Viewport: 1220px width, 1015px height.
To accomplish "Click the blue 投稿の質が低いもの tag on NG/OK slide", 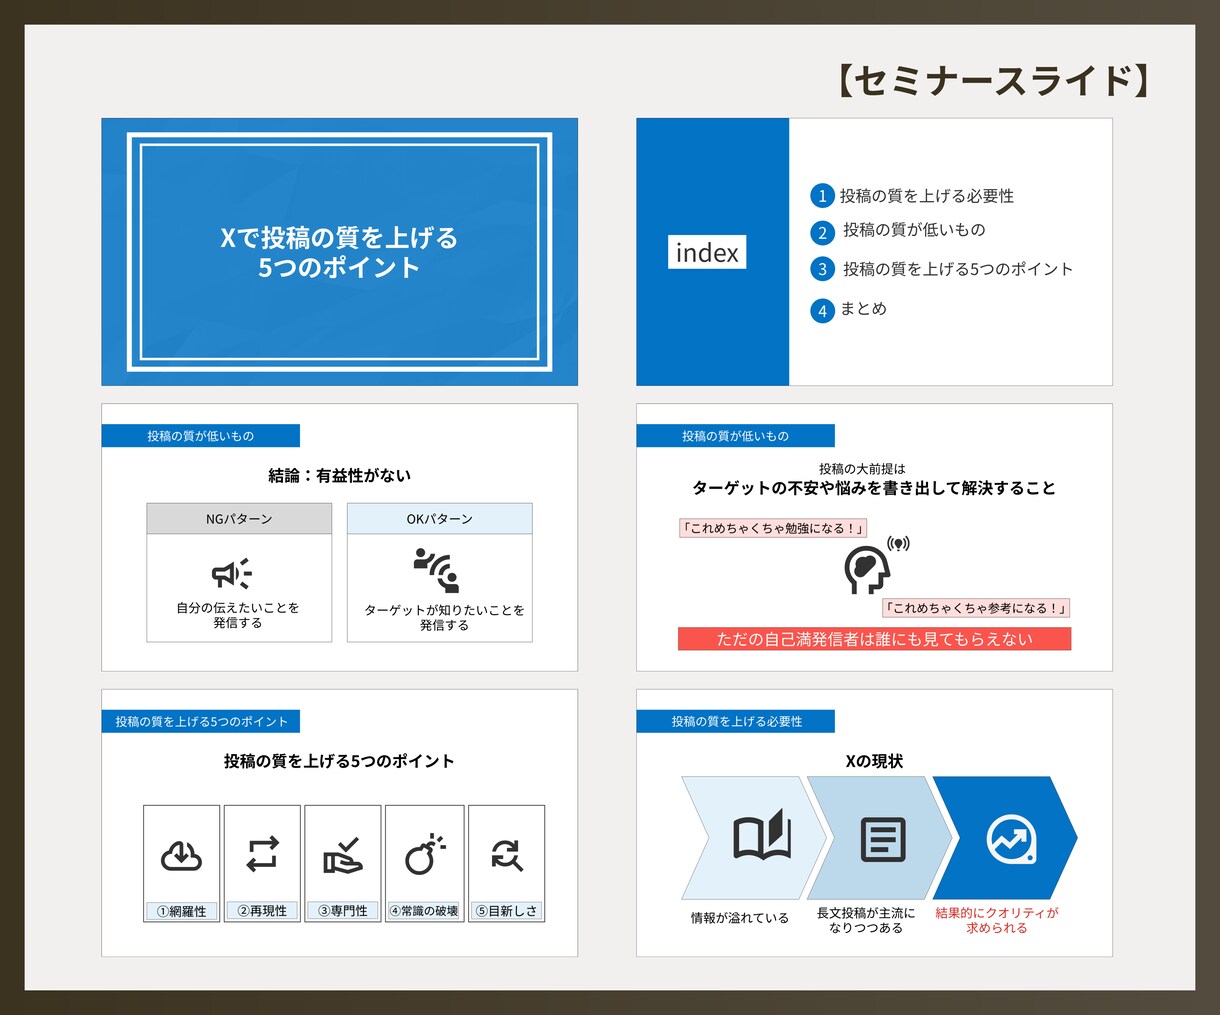I will 200,436.
